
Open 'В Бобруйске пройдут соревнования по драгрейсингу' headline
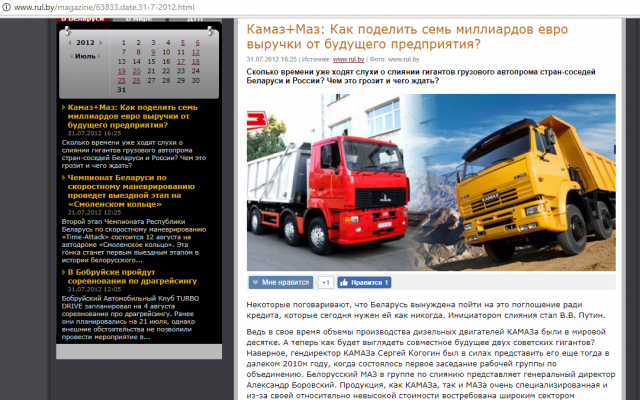(132, 277)
